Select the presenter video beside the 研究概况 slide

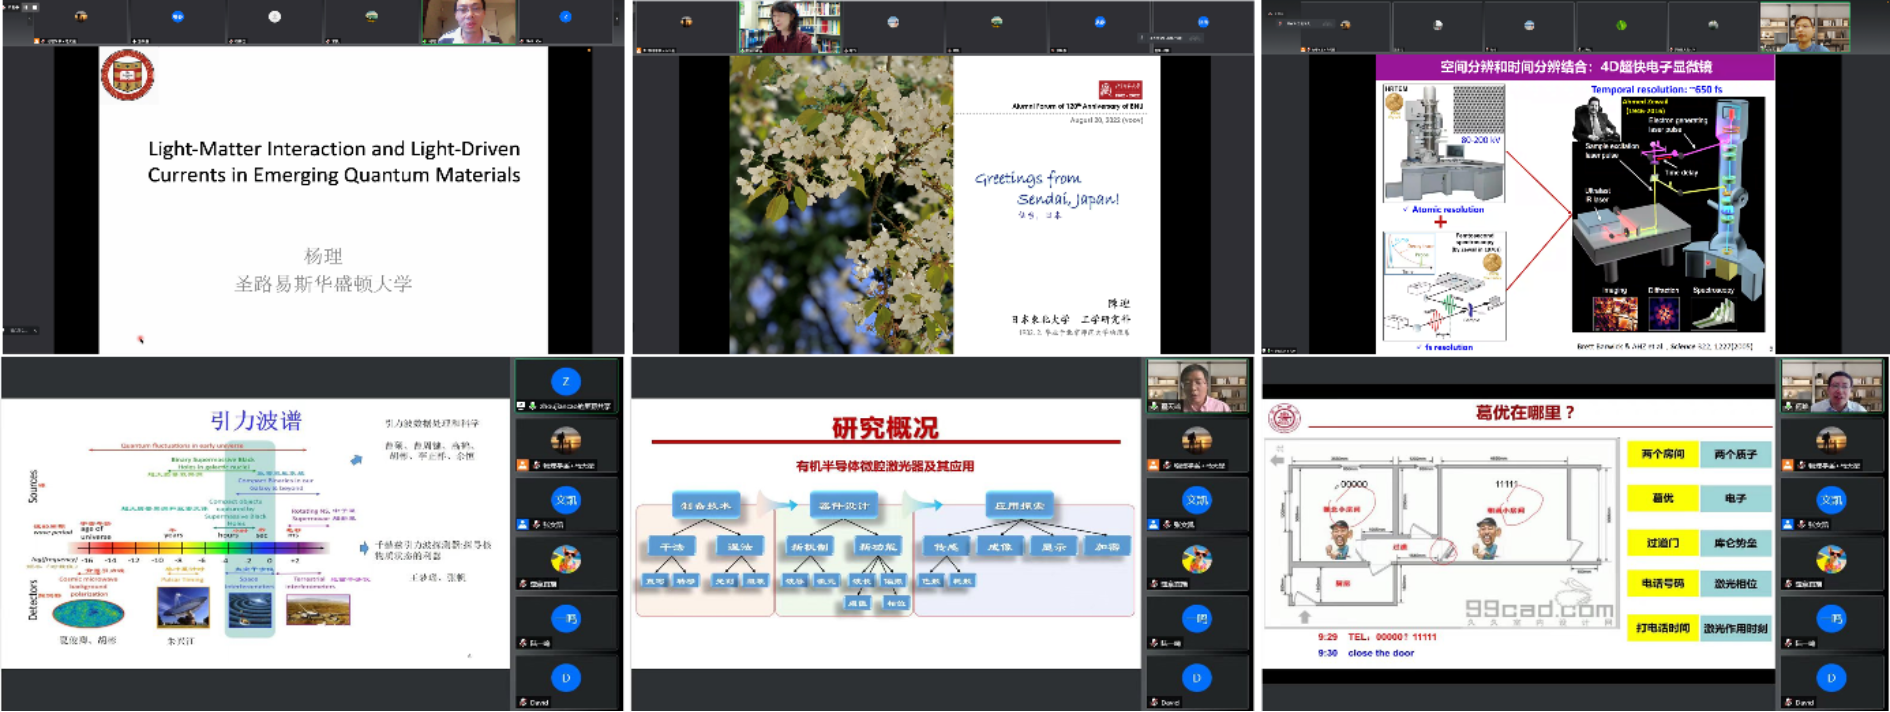[1196, 385]
